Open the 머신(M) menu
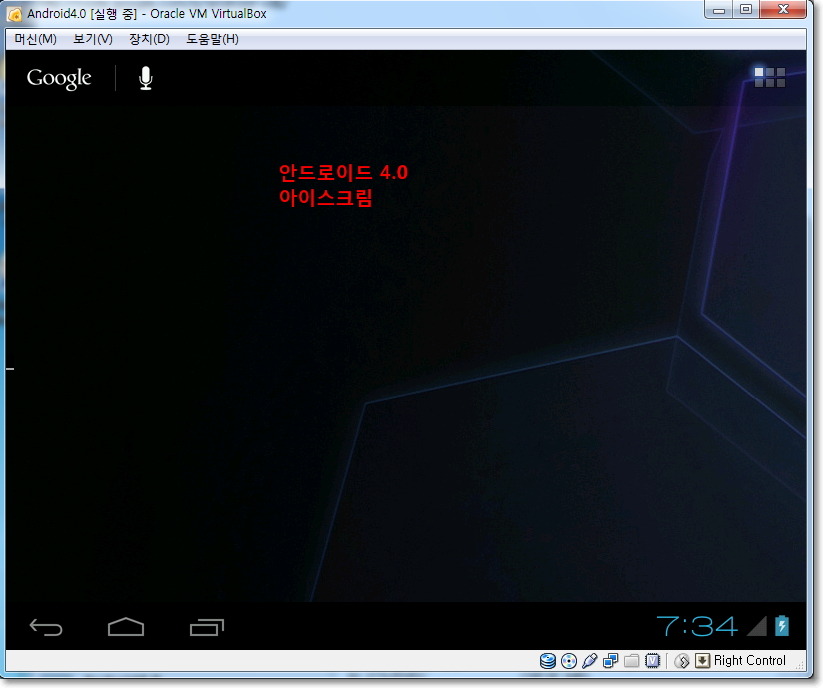Viewport: 823px width, 688px height. (x=32, y=38)
